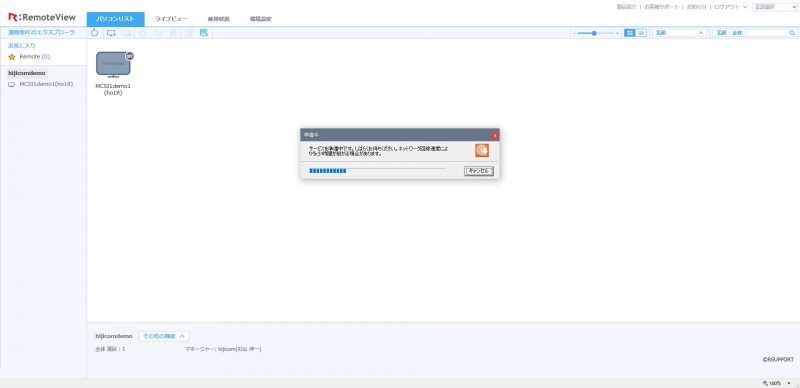Click the キャンセル button in the dialog

pyautogui.click(x=479, y=171)
